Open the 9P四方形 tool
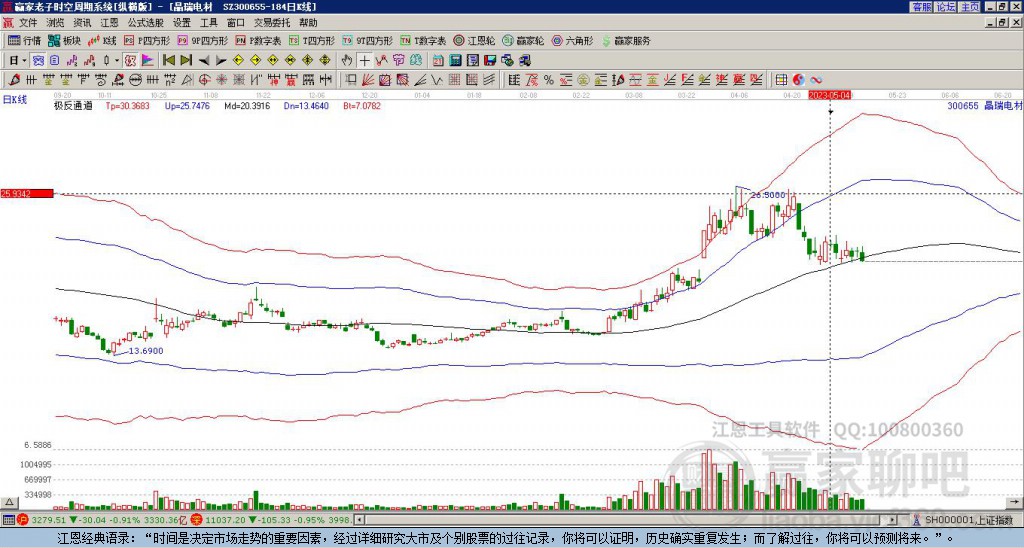This screenshot has height=548, width=1024. pos(202,40)
